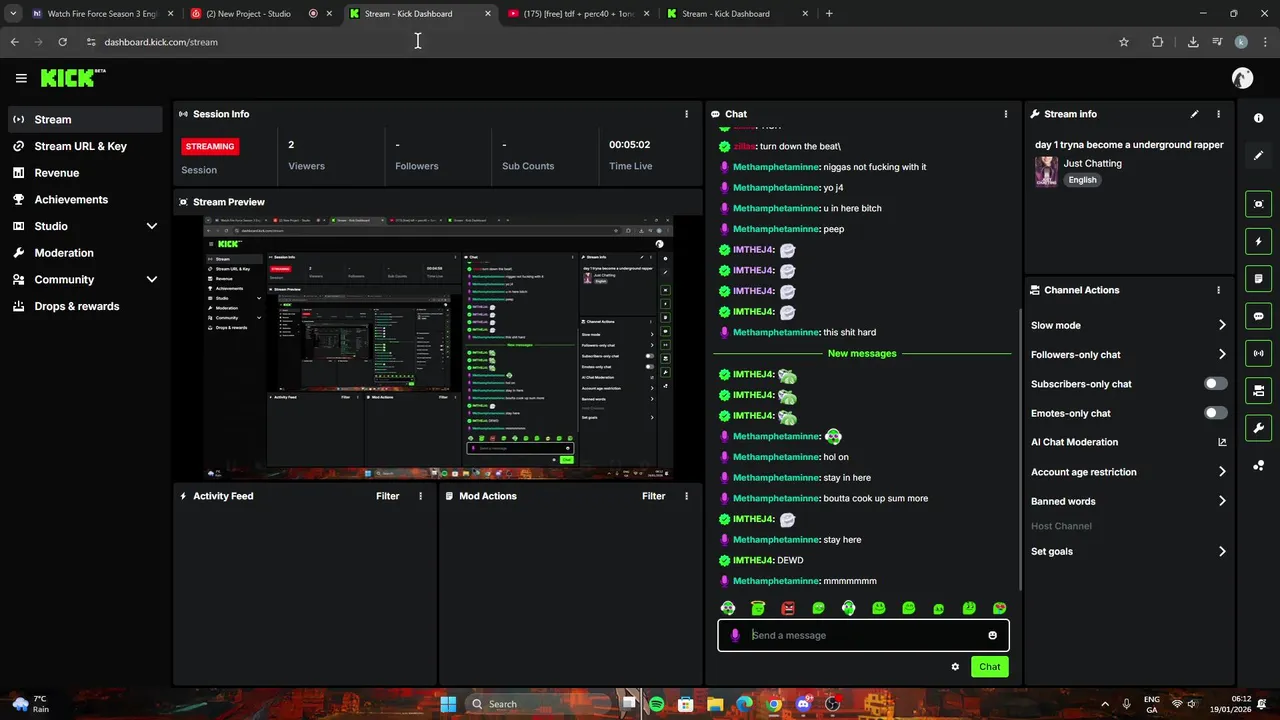Click the Send a message field
This screenshot has width=1280, height=720.
[863, 635]
